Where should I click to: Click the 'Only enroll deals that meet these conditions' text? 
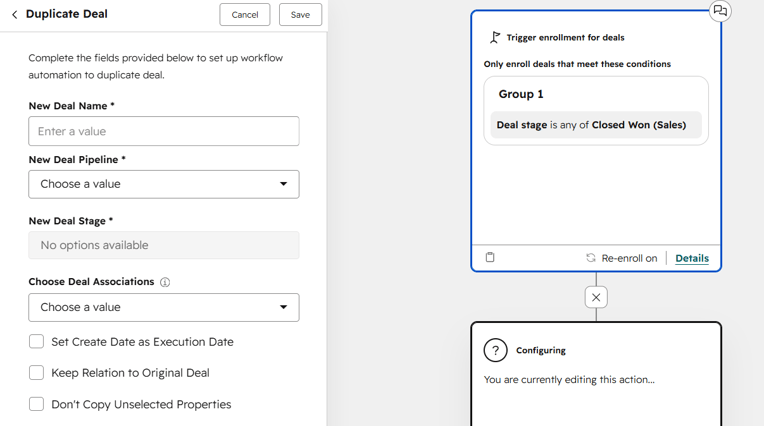[x=577, y=64]
